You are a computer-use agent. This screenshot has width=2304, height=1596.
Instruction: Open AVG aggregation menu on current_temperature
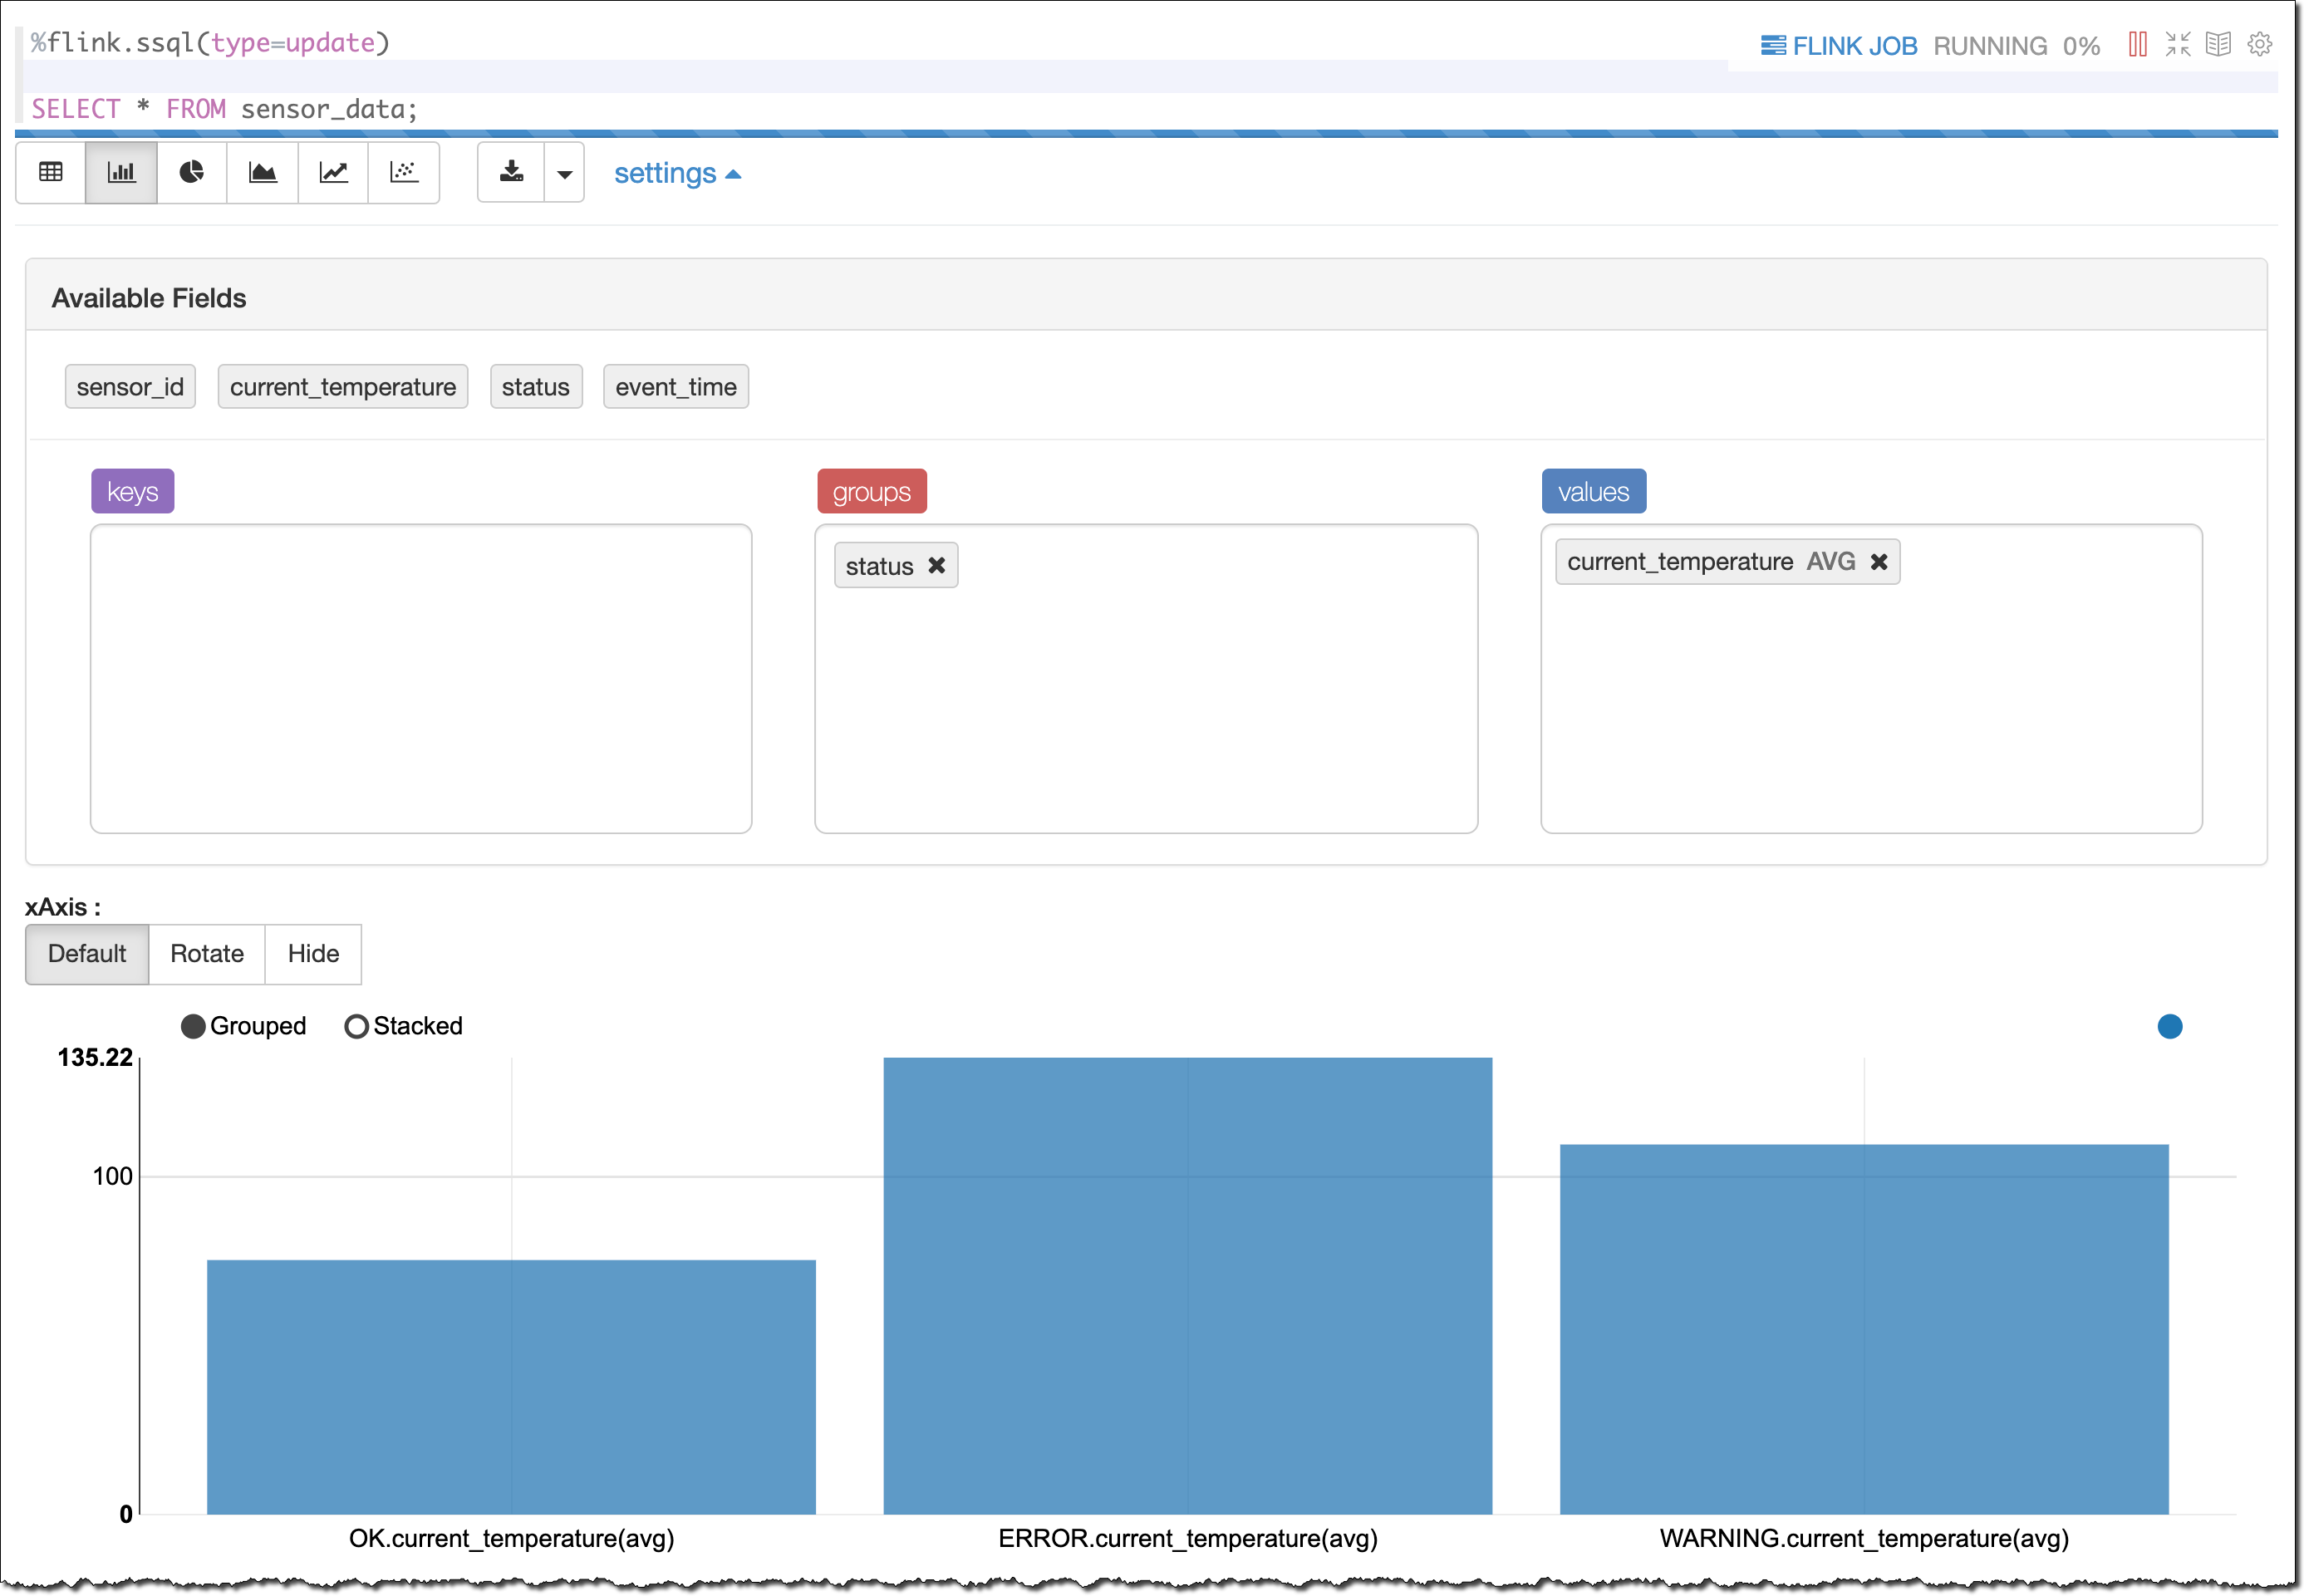1830,562
